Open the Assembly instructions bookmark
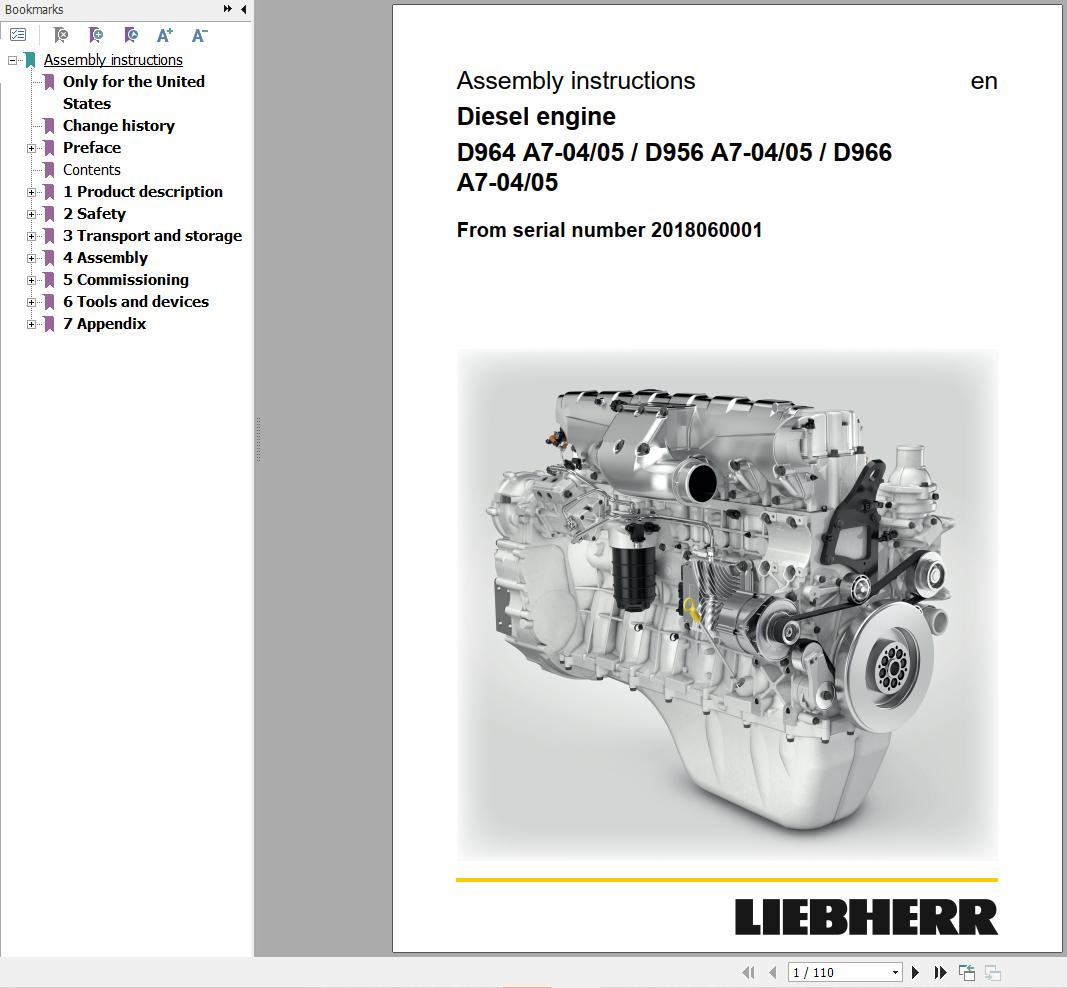 click(x=113, y=60)
